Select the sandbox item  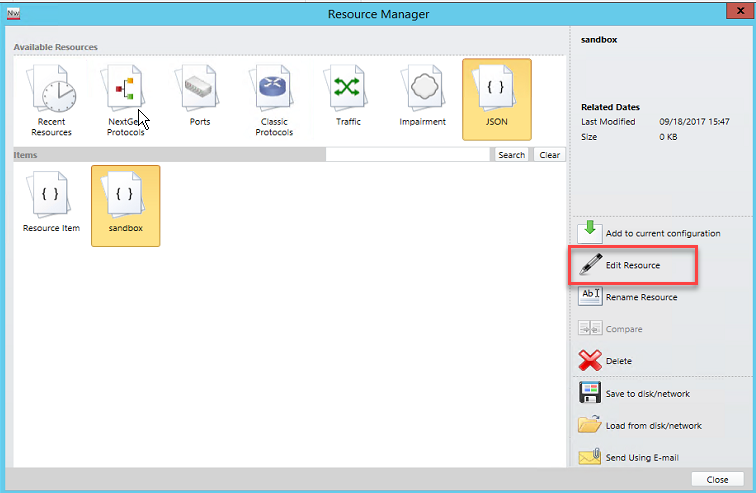[125, 204]
